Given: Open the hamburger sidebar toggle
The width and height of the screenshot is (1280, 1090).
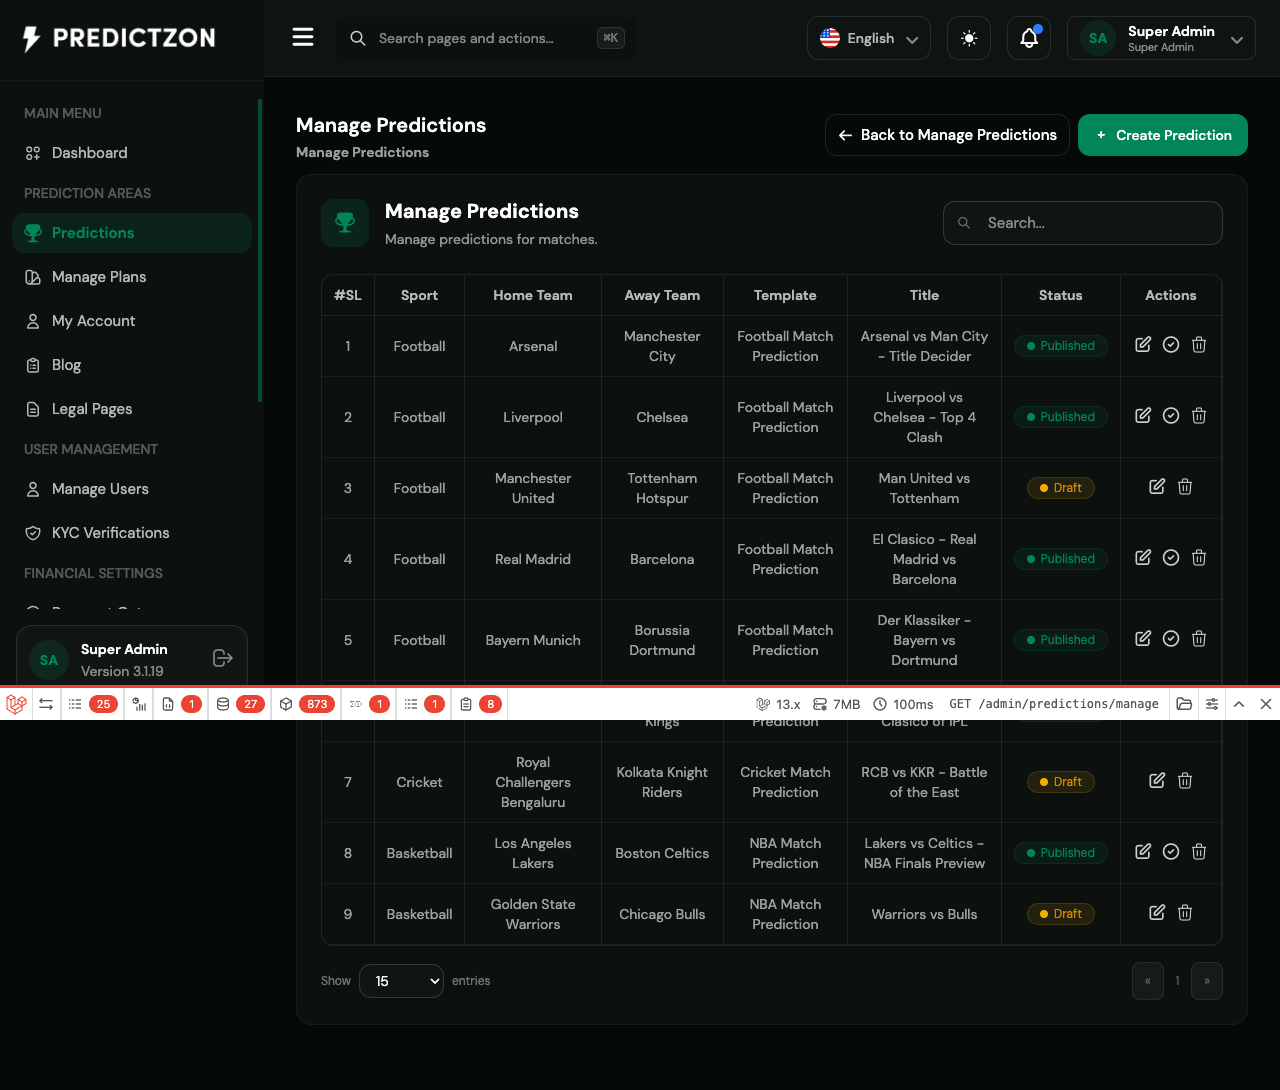Looking at the screenshot, I should pos(303,38).
